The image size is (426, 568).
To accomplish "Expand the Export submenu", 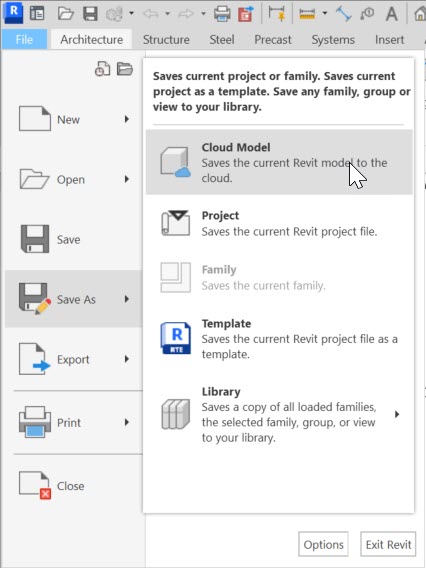I will pyautogui.click(x=74, y=359).
